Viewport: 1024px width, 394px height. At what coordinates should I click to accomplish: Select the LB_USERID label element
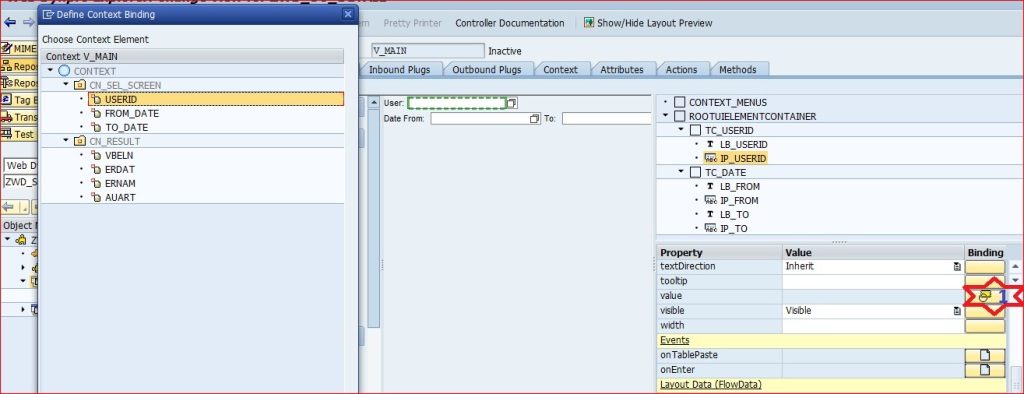point(744,144)
